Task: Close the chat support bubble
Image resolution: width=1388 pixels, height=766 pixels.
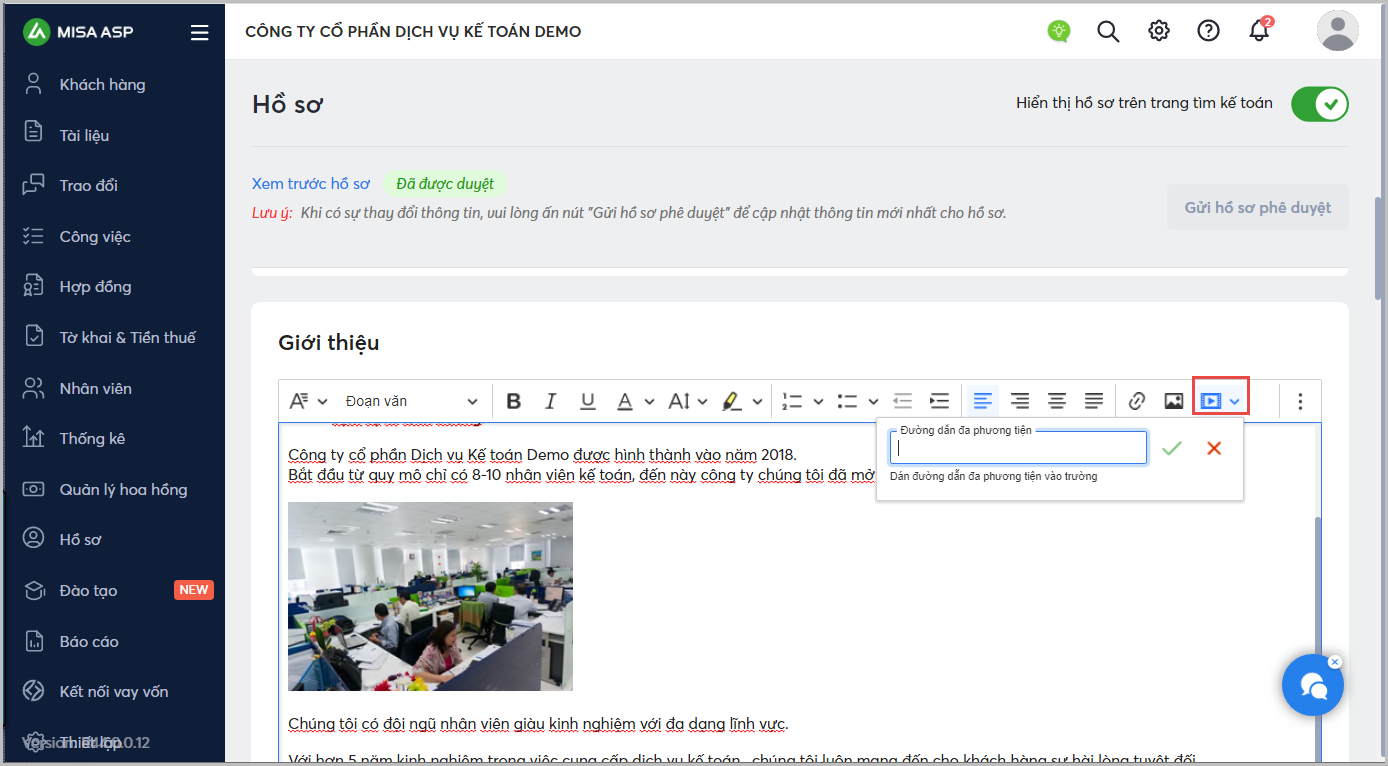Action: pos(1335,662)
